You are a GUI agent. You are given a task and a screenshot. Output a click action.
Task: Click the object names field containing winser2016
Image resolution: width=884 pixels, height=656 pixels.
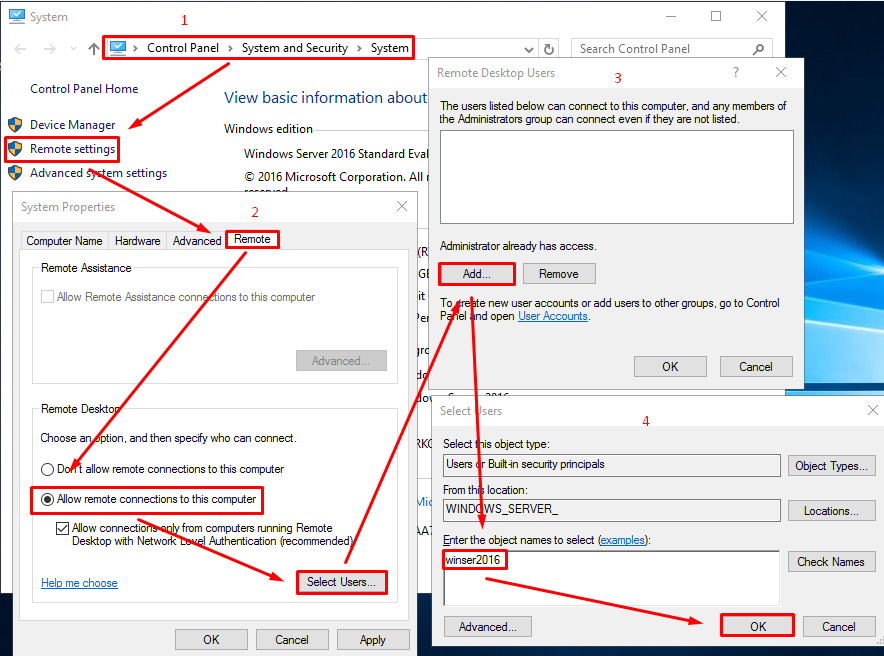pyautogui.click(x=612, y=578)
